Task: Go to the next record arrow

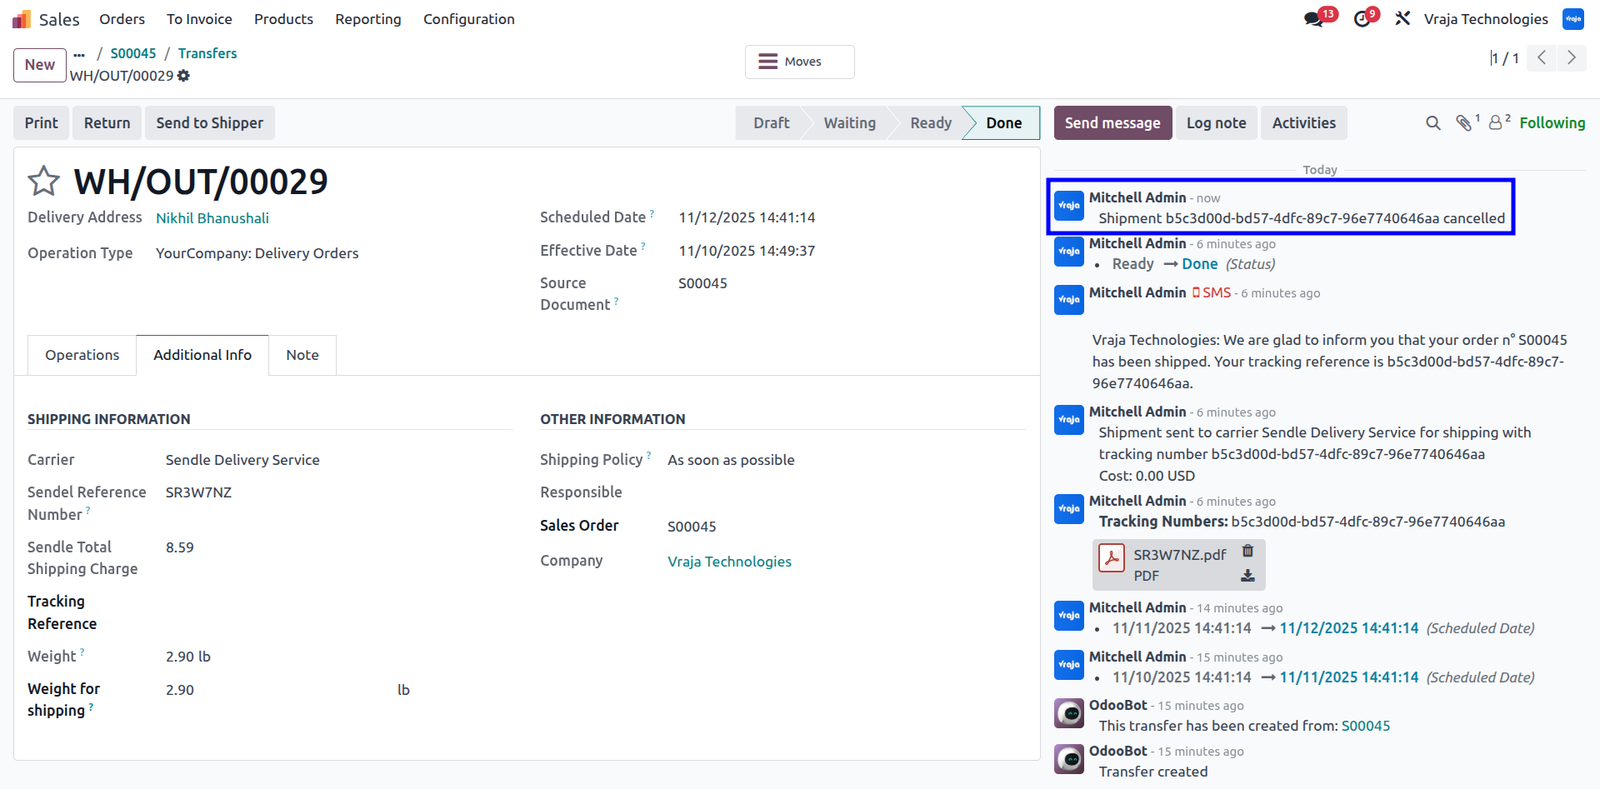Action: tap(1572, 58)
